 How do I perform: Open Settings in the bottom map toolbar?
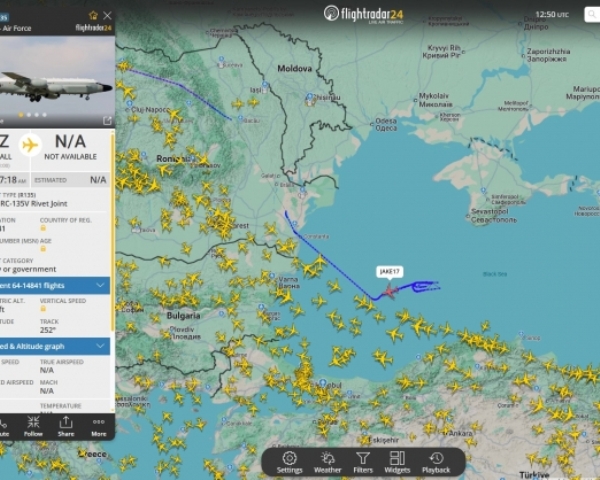point(289,462)
